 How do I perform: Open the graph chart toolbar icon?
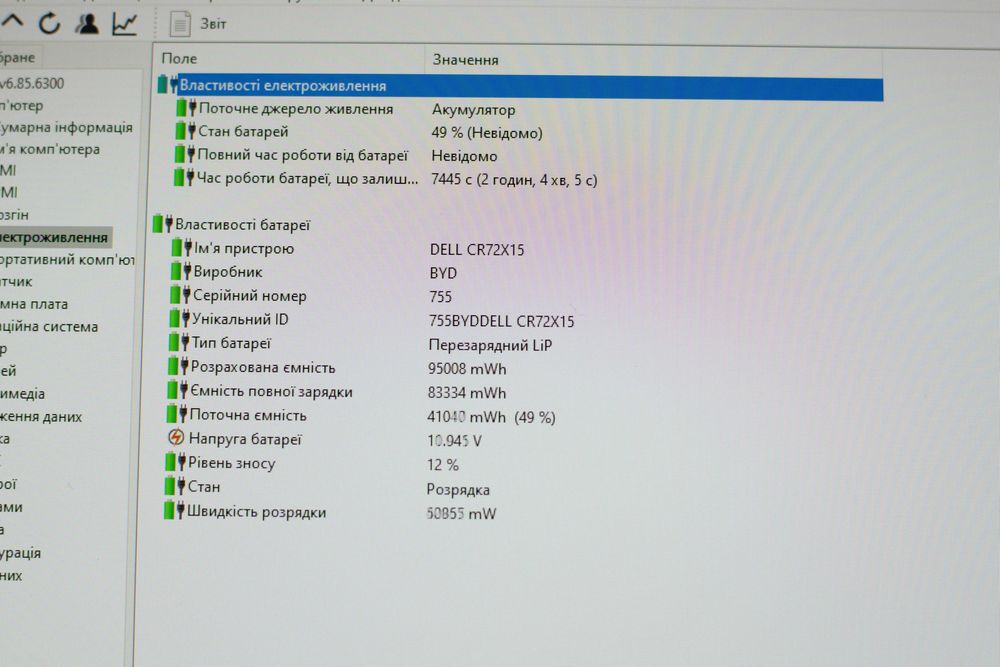pos(124,24)
